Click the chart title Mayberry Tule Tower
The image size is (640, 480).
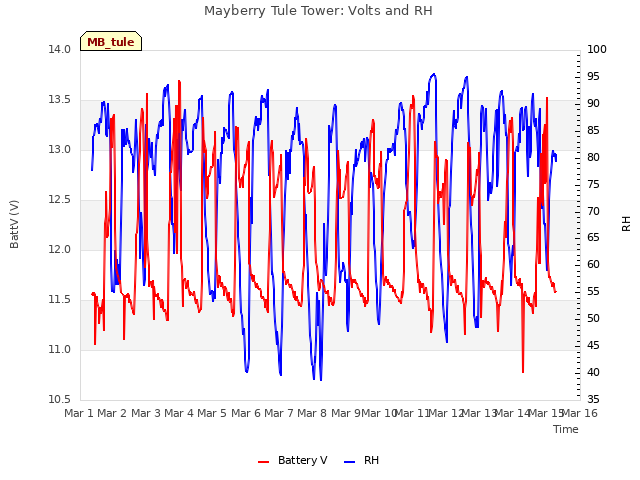pos(318,10)
